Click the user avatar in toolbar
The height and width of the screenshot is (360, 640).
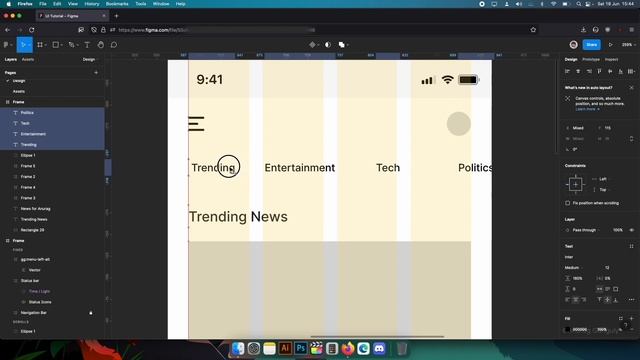click(573, 45)
